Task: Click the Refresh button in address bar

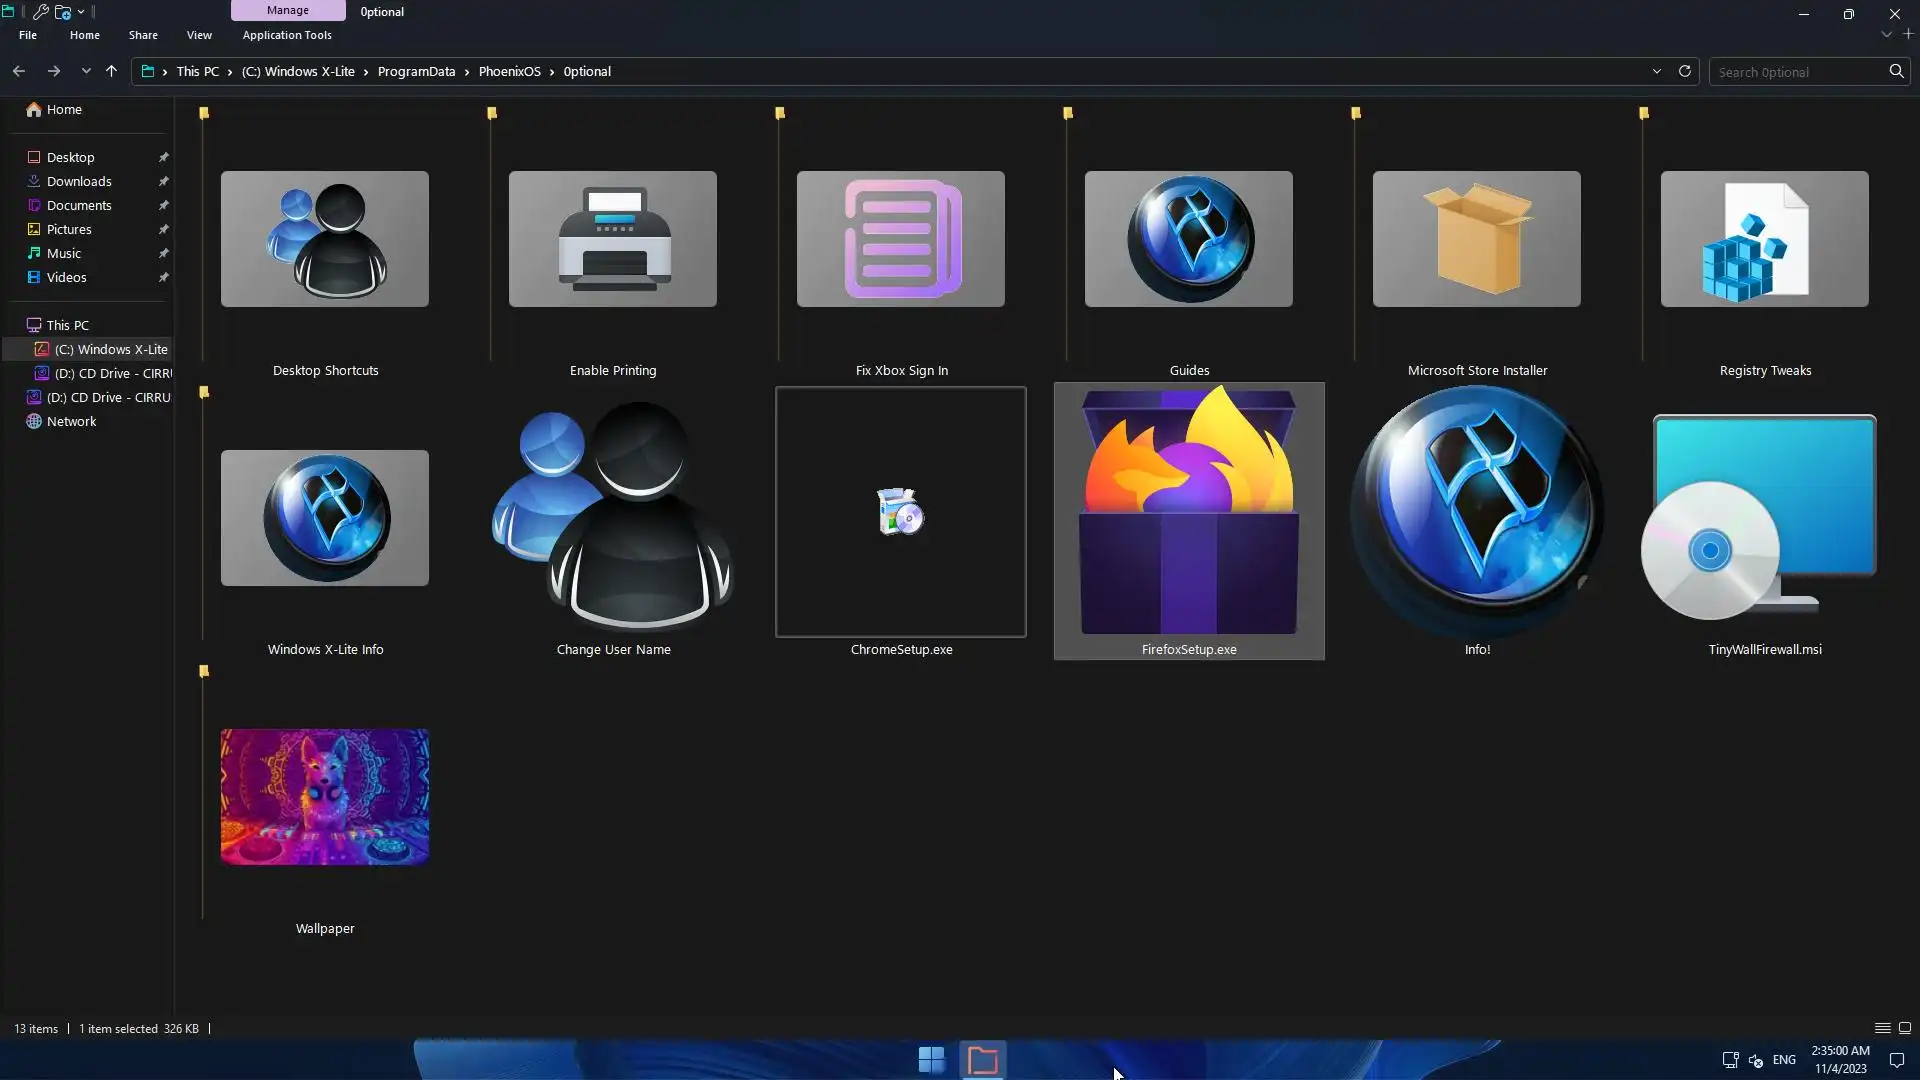Action: pyautogui.click(x=1684, y=71)
